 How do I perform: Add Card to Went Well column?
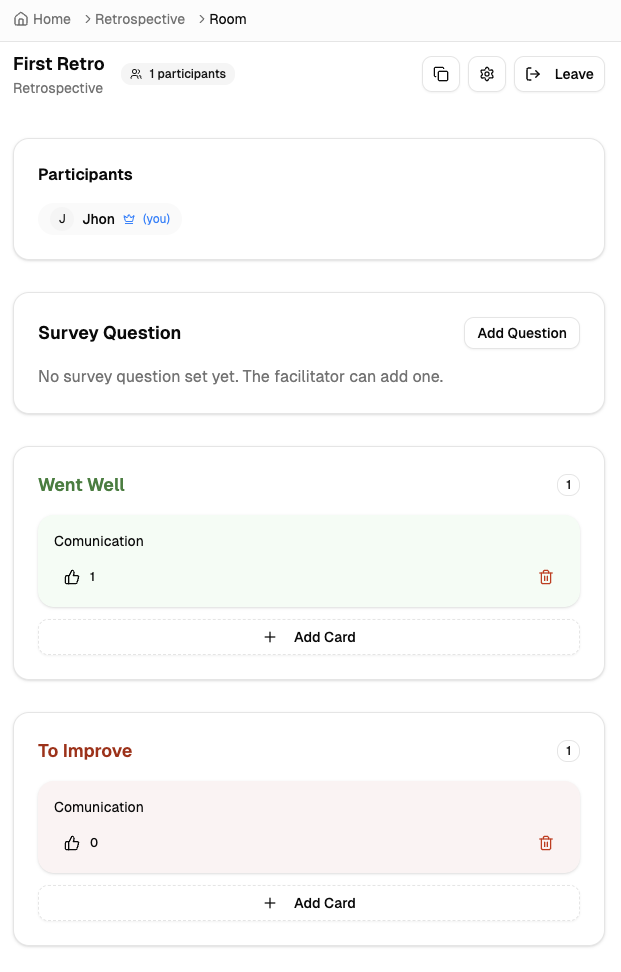pos(309,637)
